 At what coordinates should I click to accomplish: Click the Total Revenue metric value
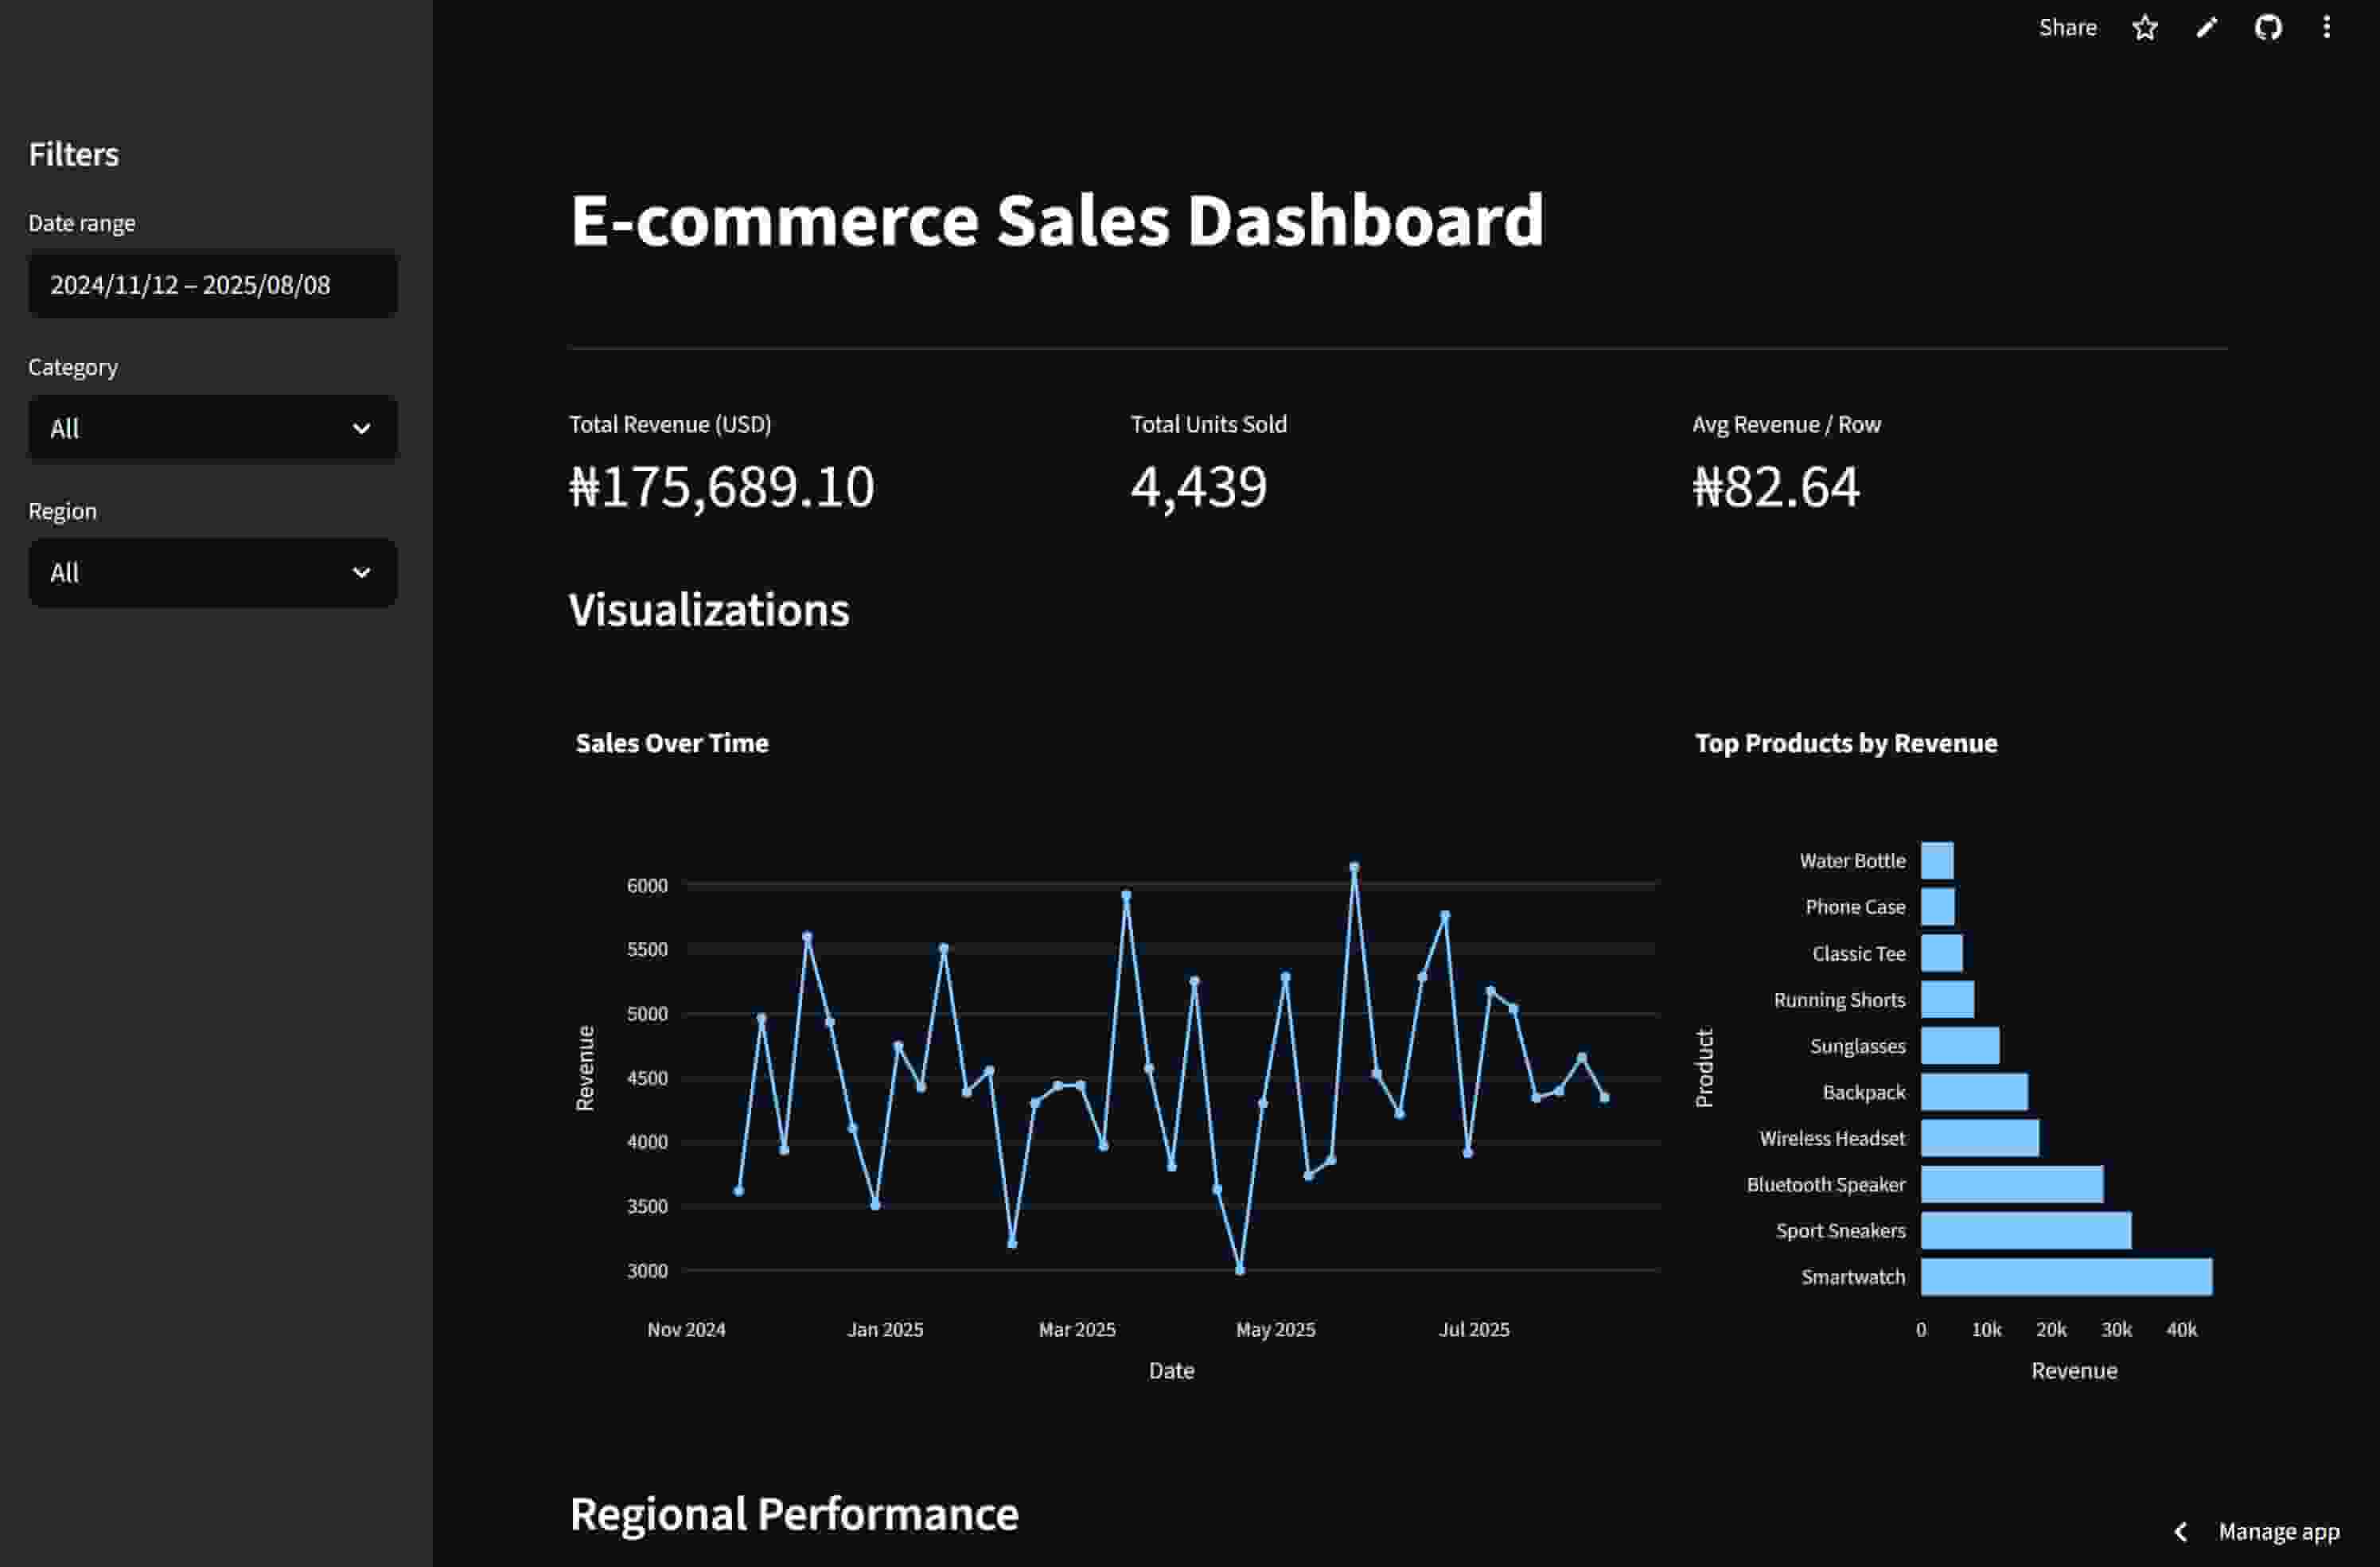[x=721, y=487]
